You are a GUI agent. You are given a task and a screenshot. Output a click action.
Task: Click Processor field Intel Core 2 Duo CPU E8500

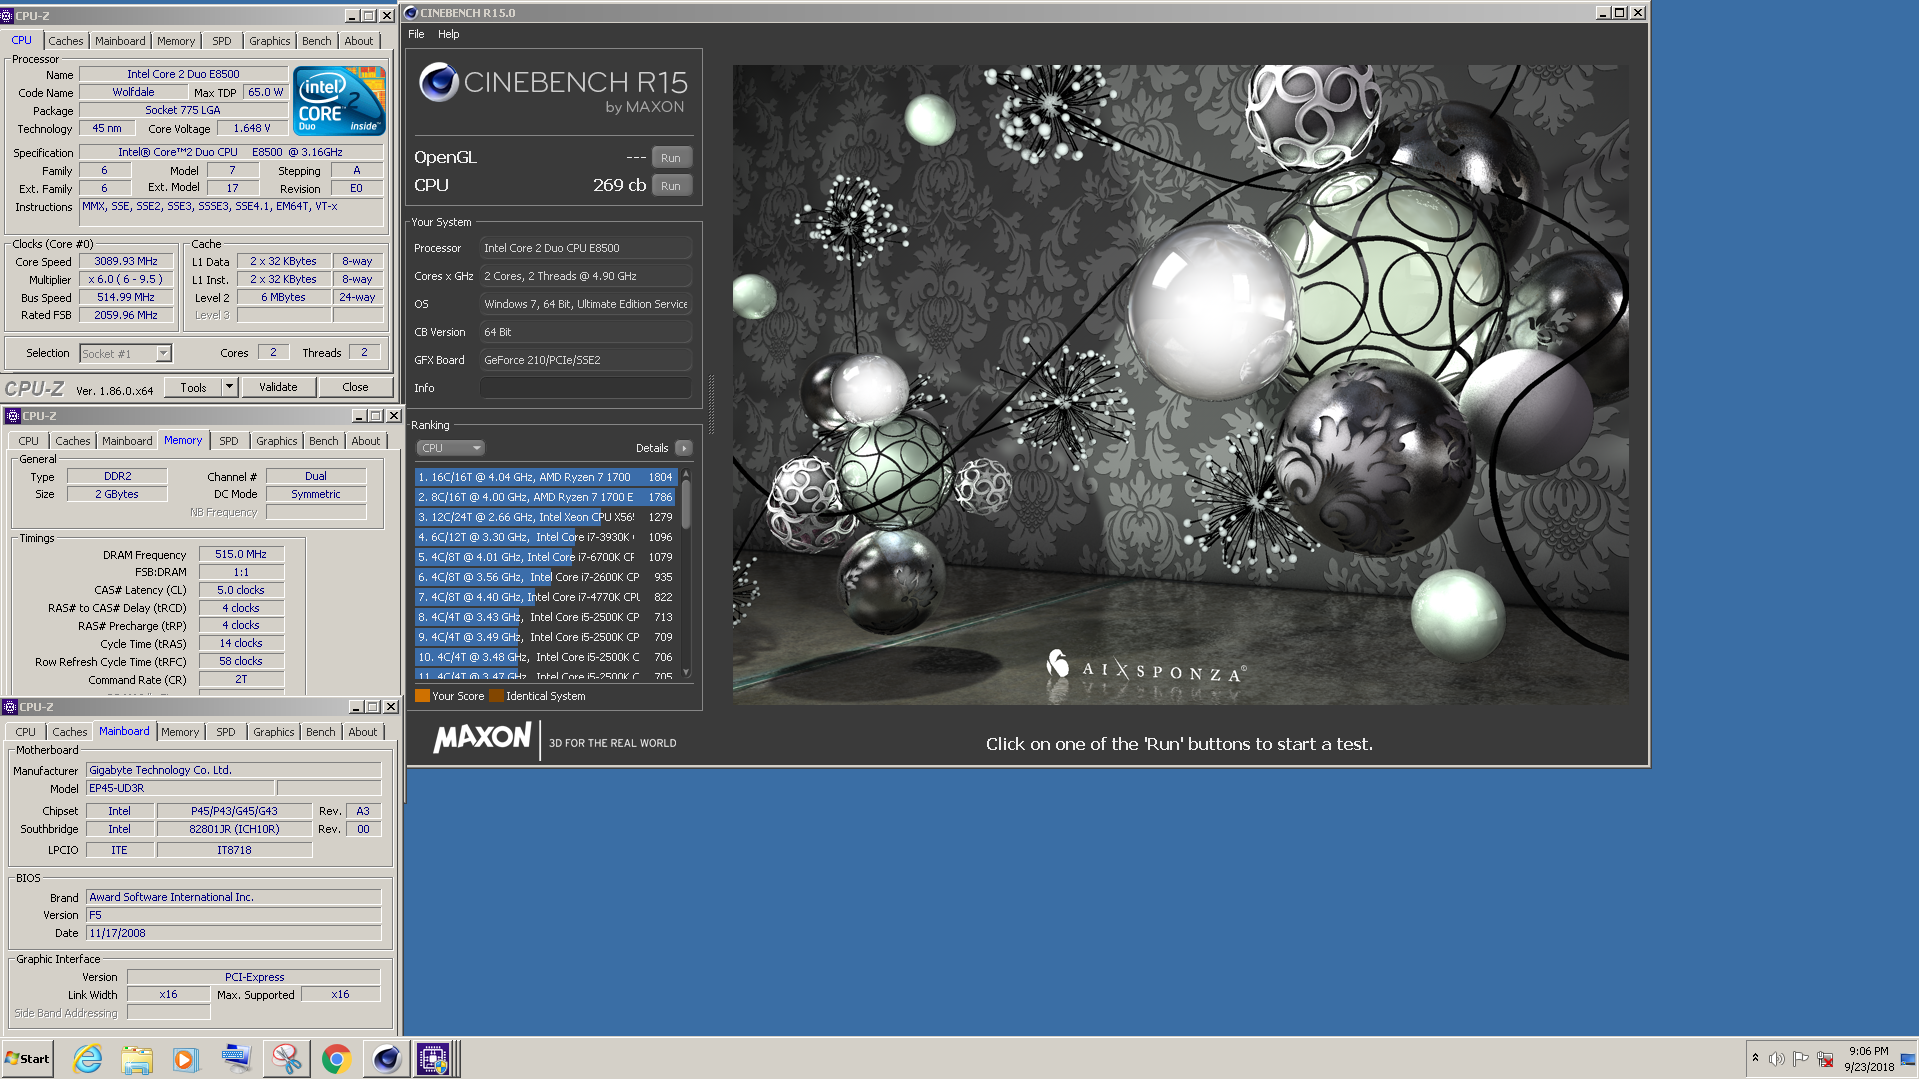(586, 248)
